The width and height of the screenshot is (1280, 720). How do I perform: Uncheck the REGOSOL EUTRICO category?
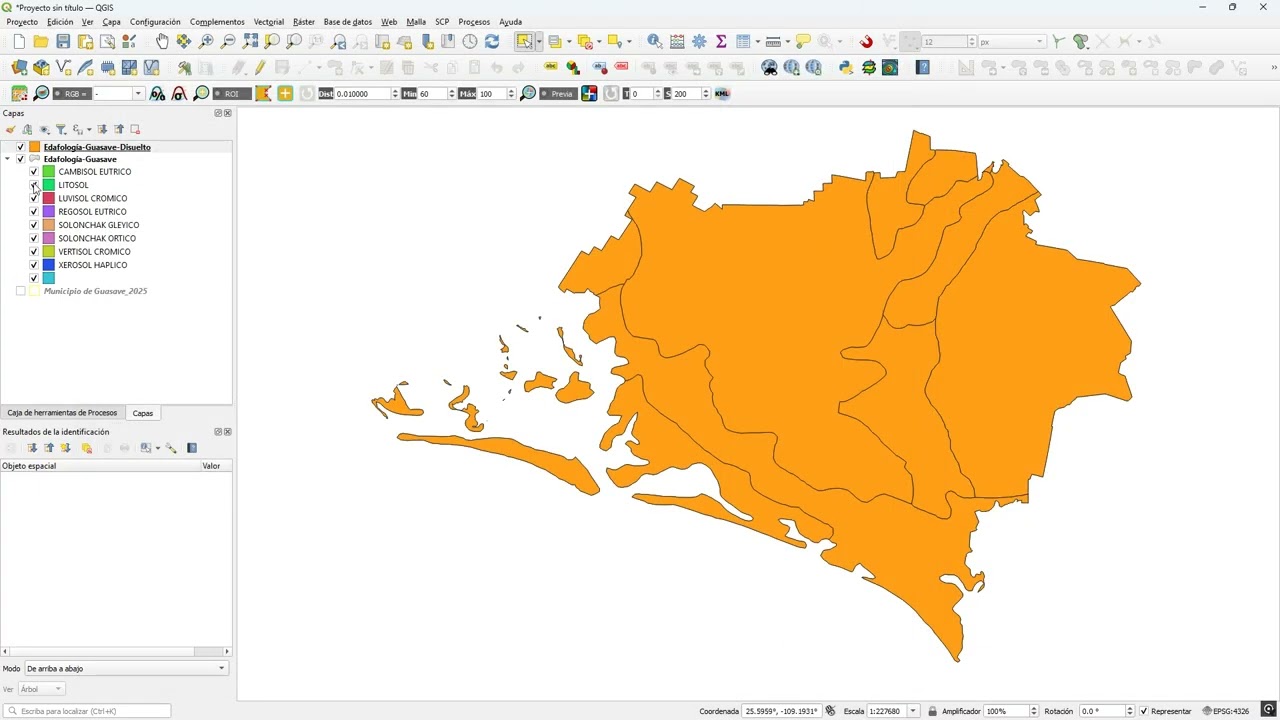(x=34, y=212)
